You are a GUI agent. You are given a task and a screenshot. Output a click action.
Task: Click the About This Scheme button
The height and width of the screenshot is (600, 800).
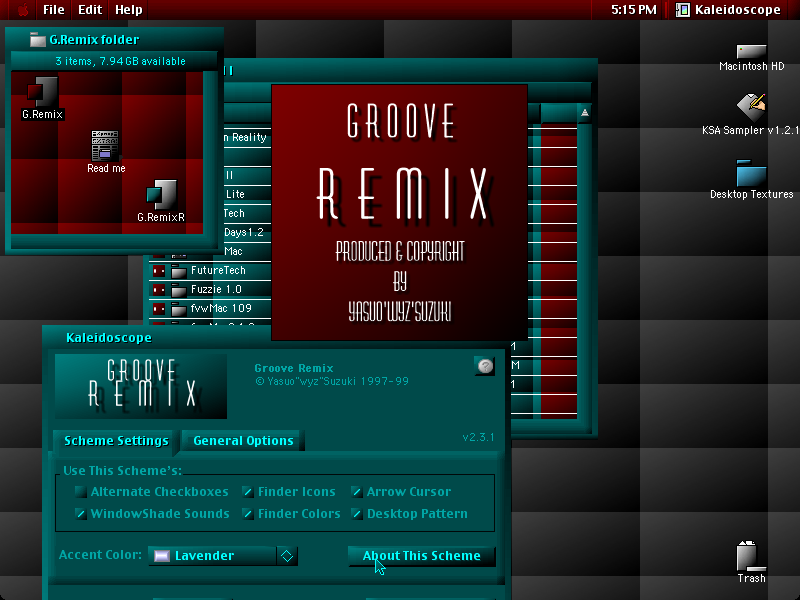pos(421,556)
